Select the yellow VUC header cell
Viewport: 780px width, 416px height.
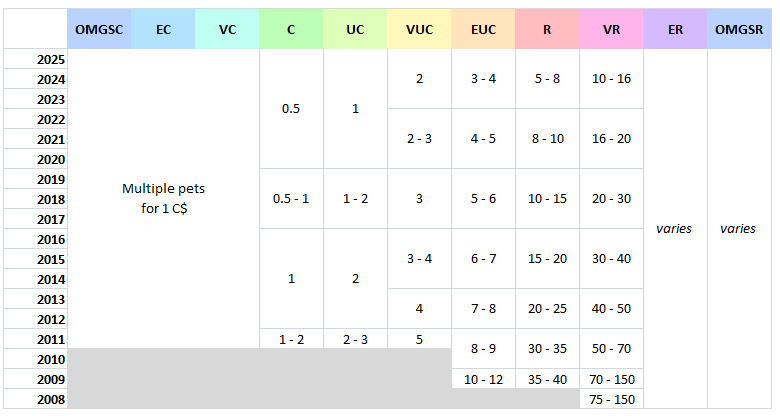[x=419, y=29]
